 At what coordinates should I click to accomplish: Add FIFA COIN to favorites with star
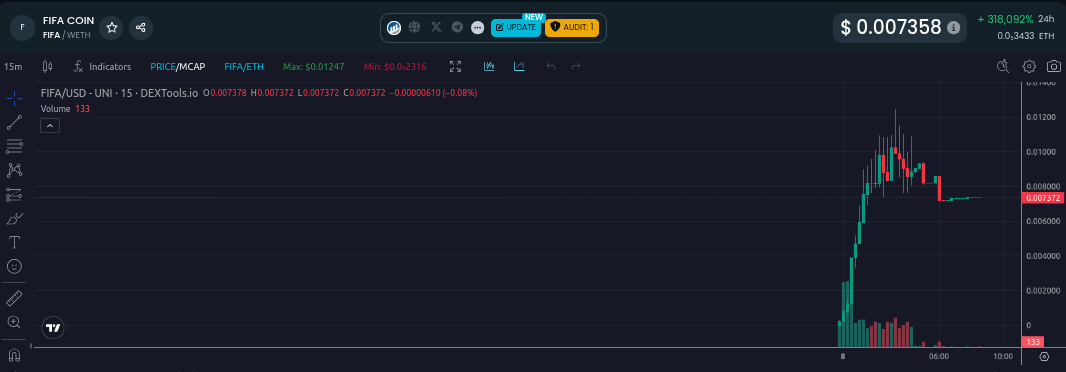click(112, 28)
